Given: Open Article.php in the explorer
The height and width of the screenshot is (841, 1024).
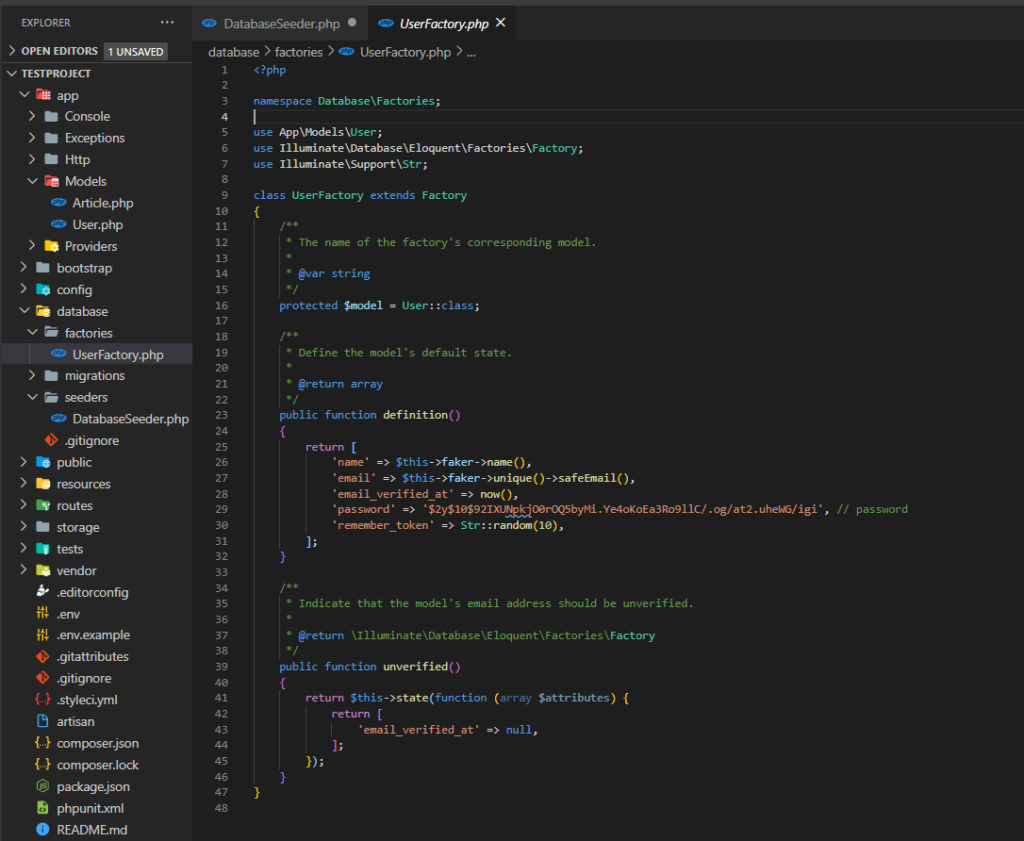Looking at the screenshot, I should tap(102, 203).
